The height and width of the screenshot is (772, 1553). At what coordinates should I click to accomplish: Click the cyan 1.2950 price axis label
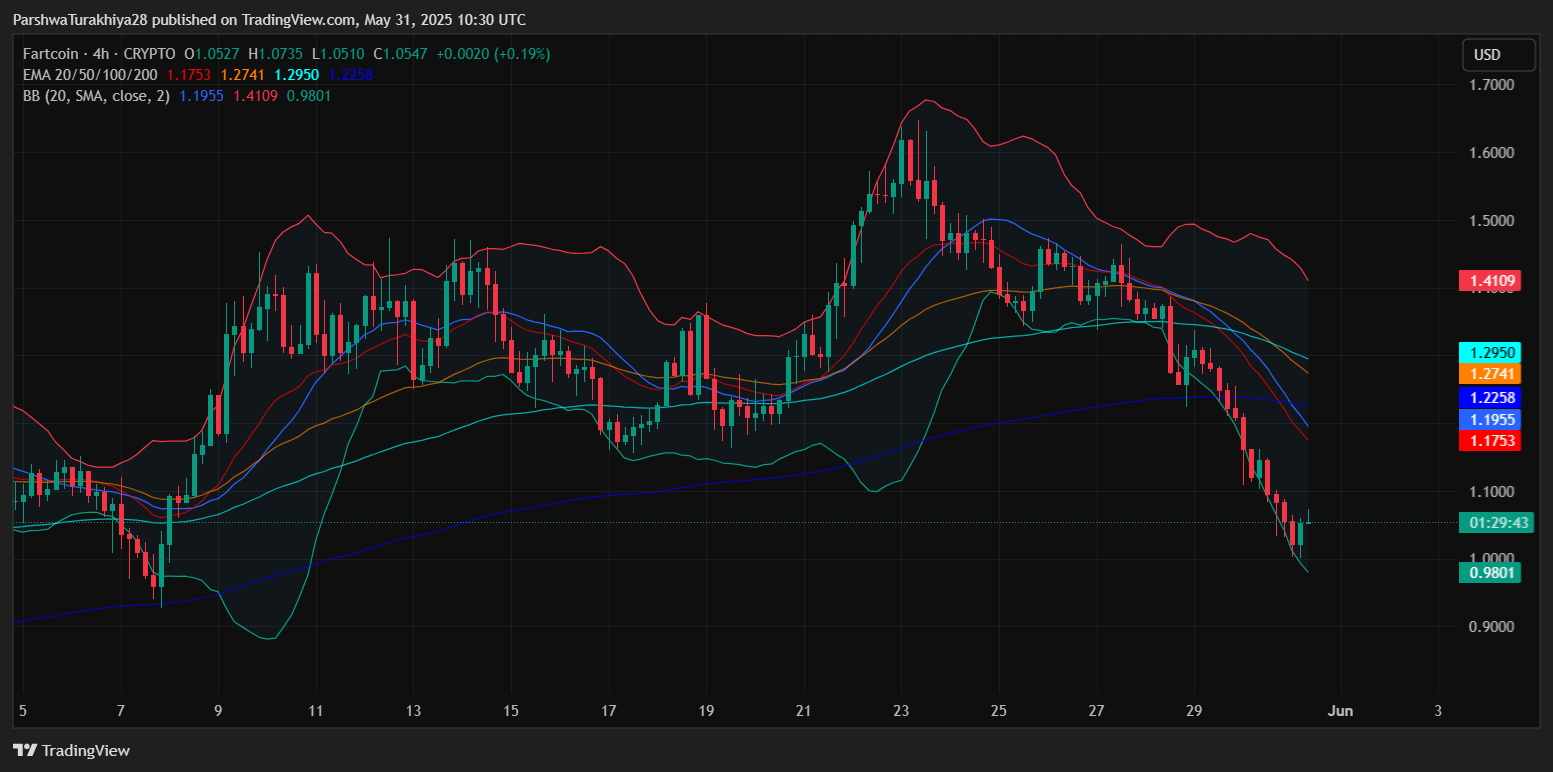(x=1489, y=352)
